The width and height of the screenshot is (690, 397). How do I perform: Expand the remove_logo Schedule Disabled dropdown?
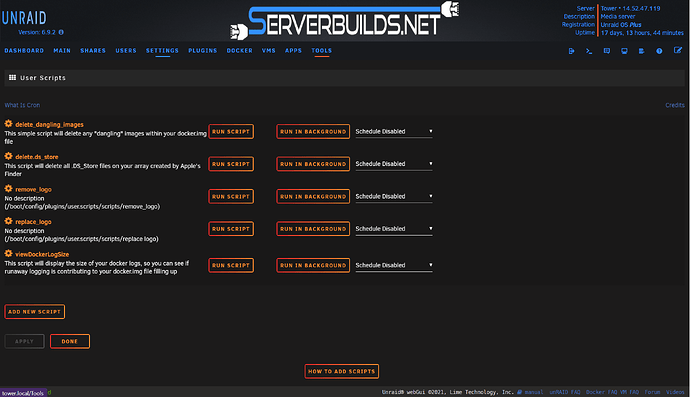(394, 196)
